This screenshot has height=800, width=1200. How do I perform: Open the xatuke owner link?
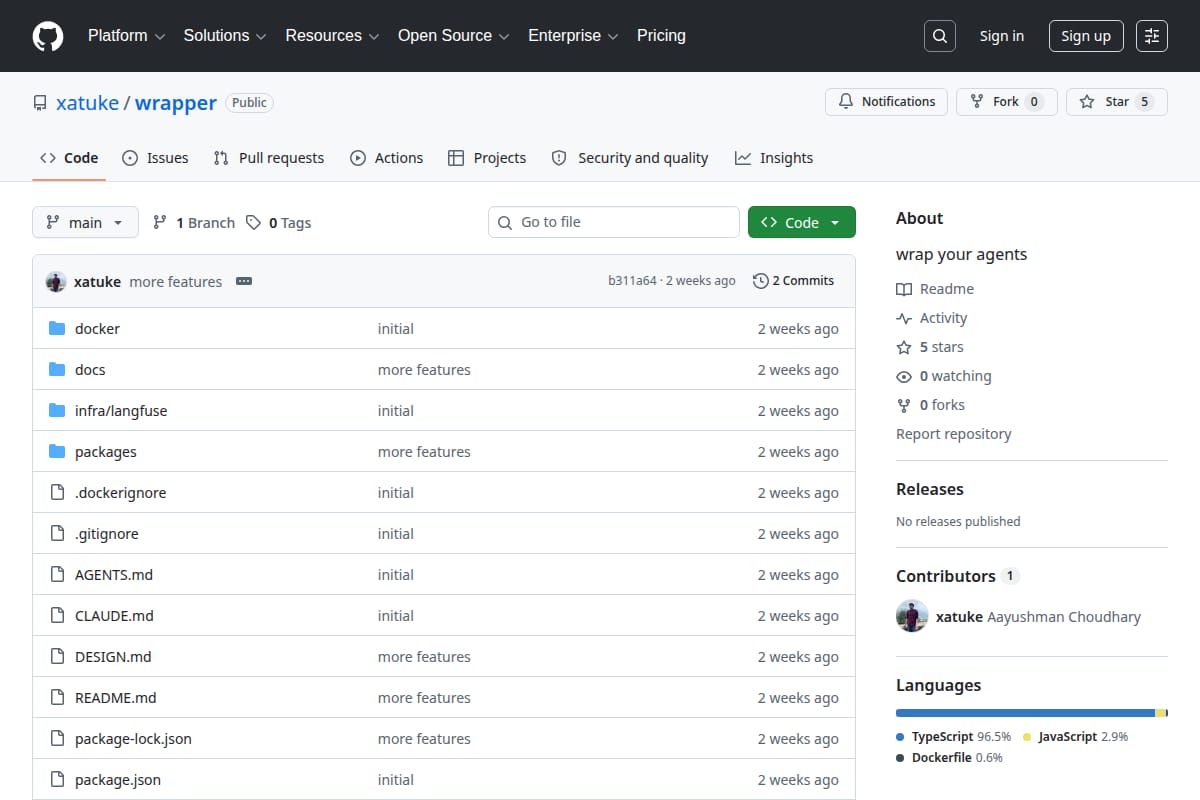[x=87, y=103]
